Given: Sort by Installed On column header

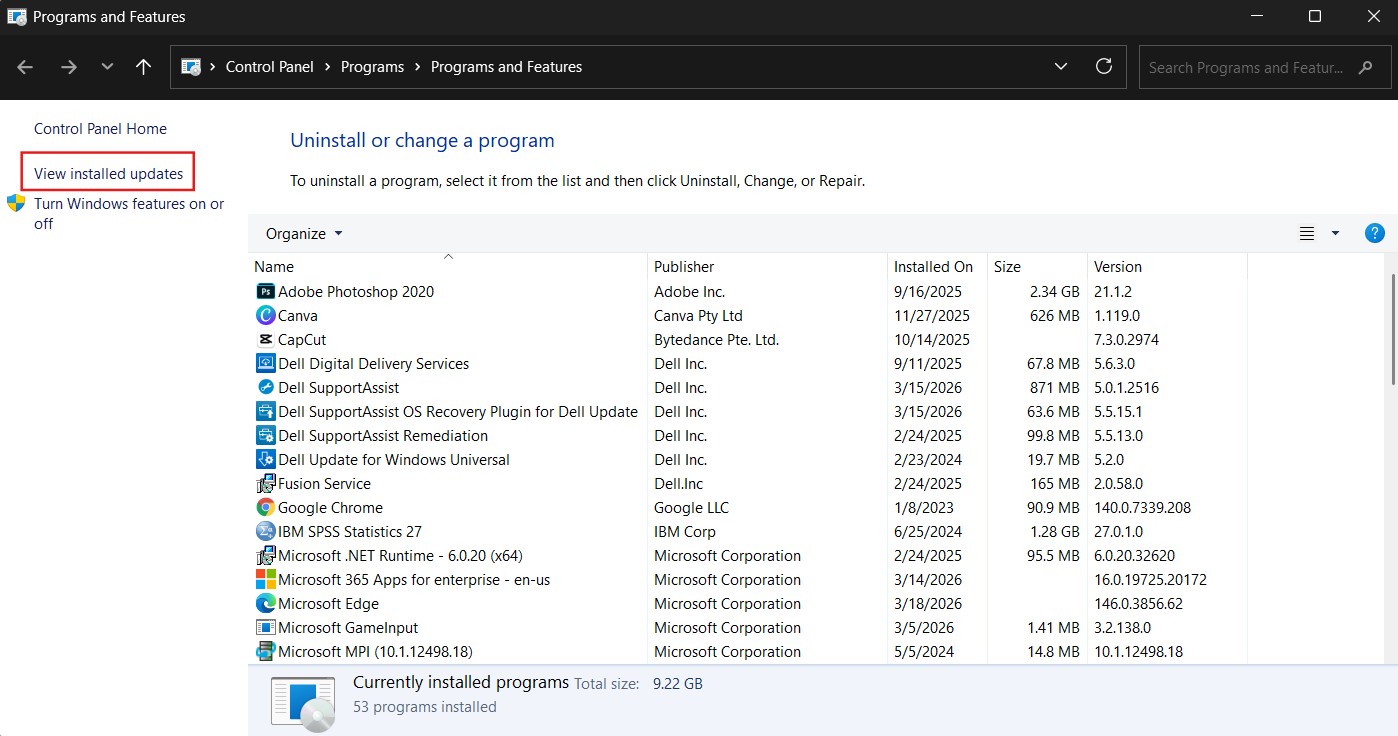Looking at the screenshot, I should [x=932, y=267].
